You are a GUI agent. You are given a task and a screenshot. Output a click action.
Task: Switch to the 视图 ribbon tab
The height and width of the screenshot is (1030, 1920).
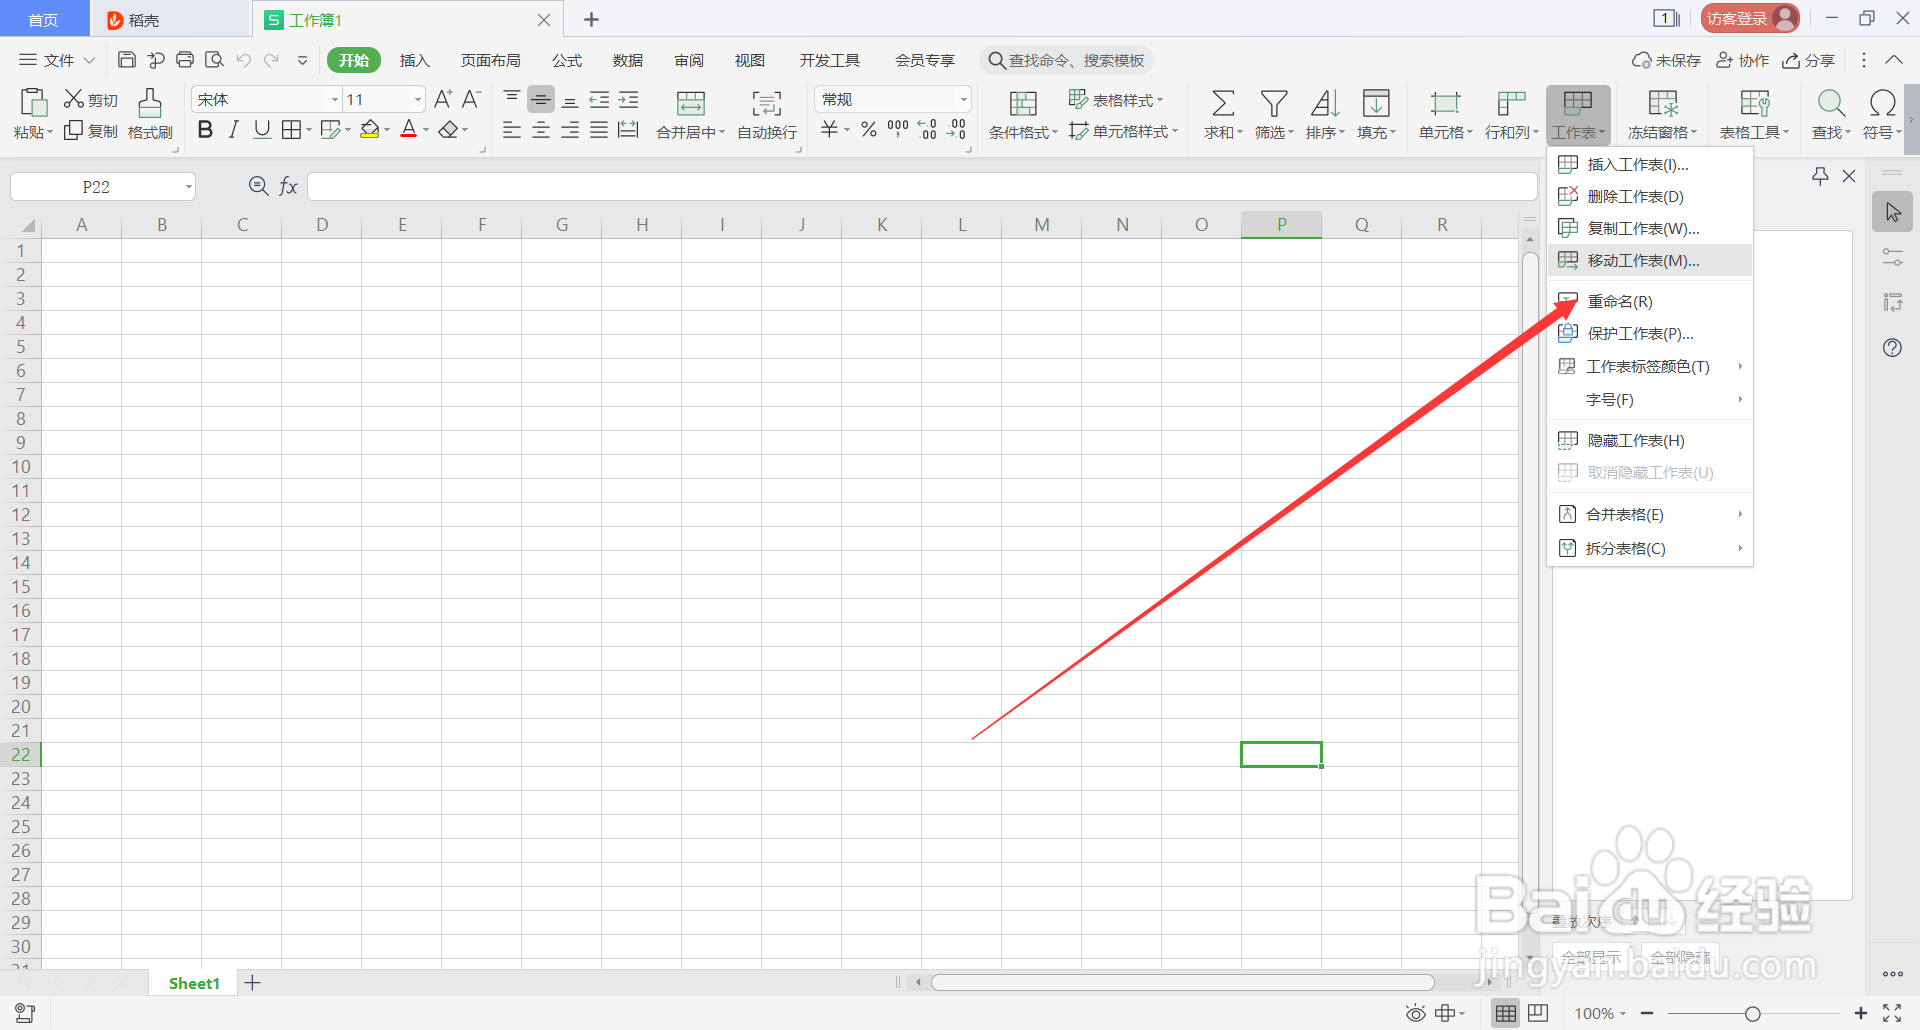(x=749, y=60)
